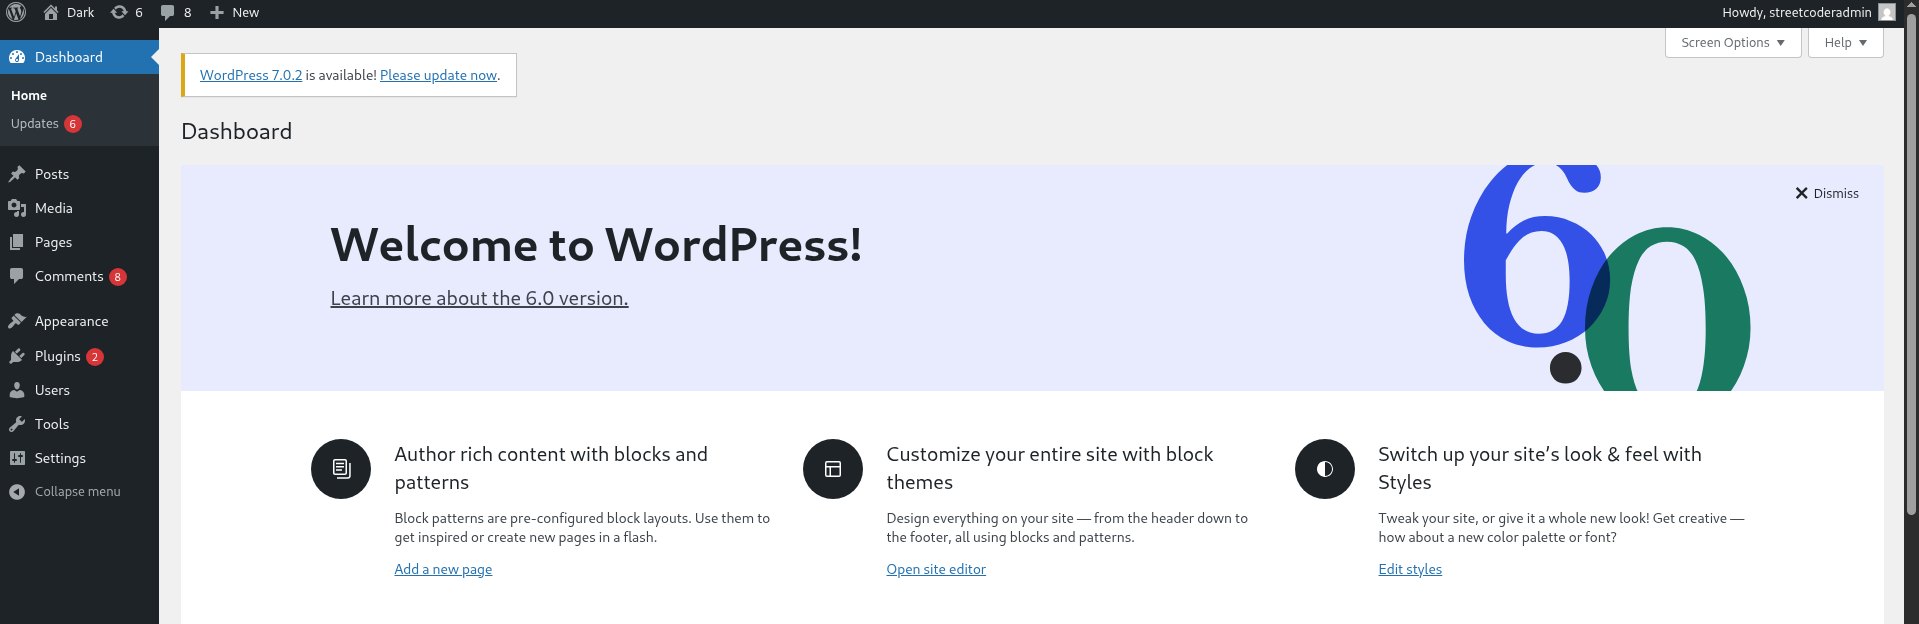Click the Please update now link

[438, 75]
